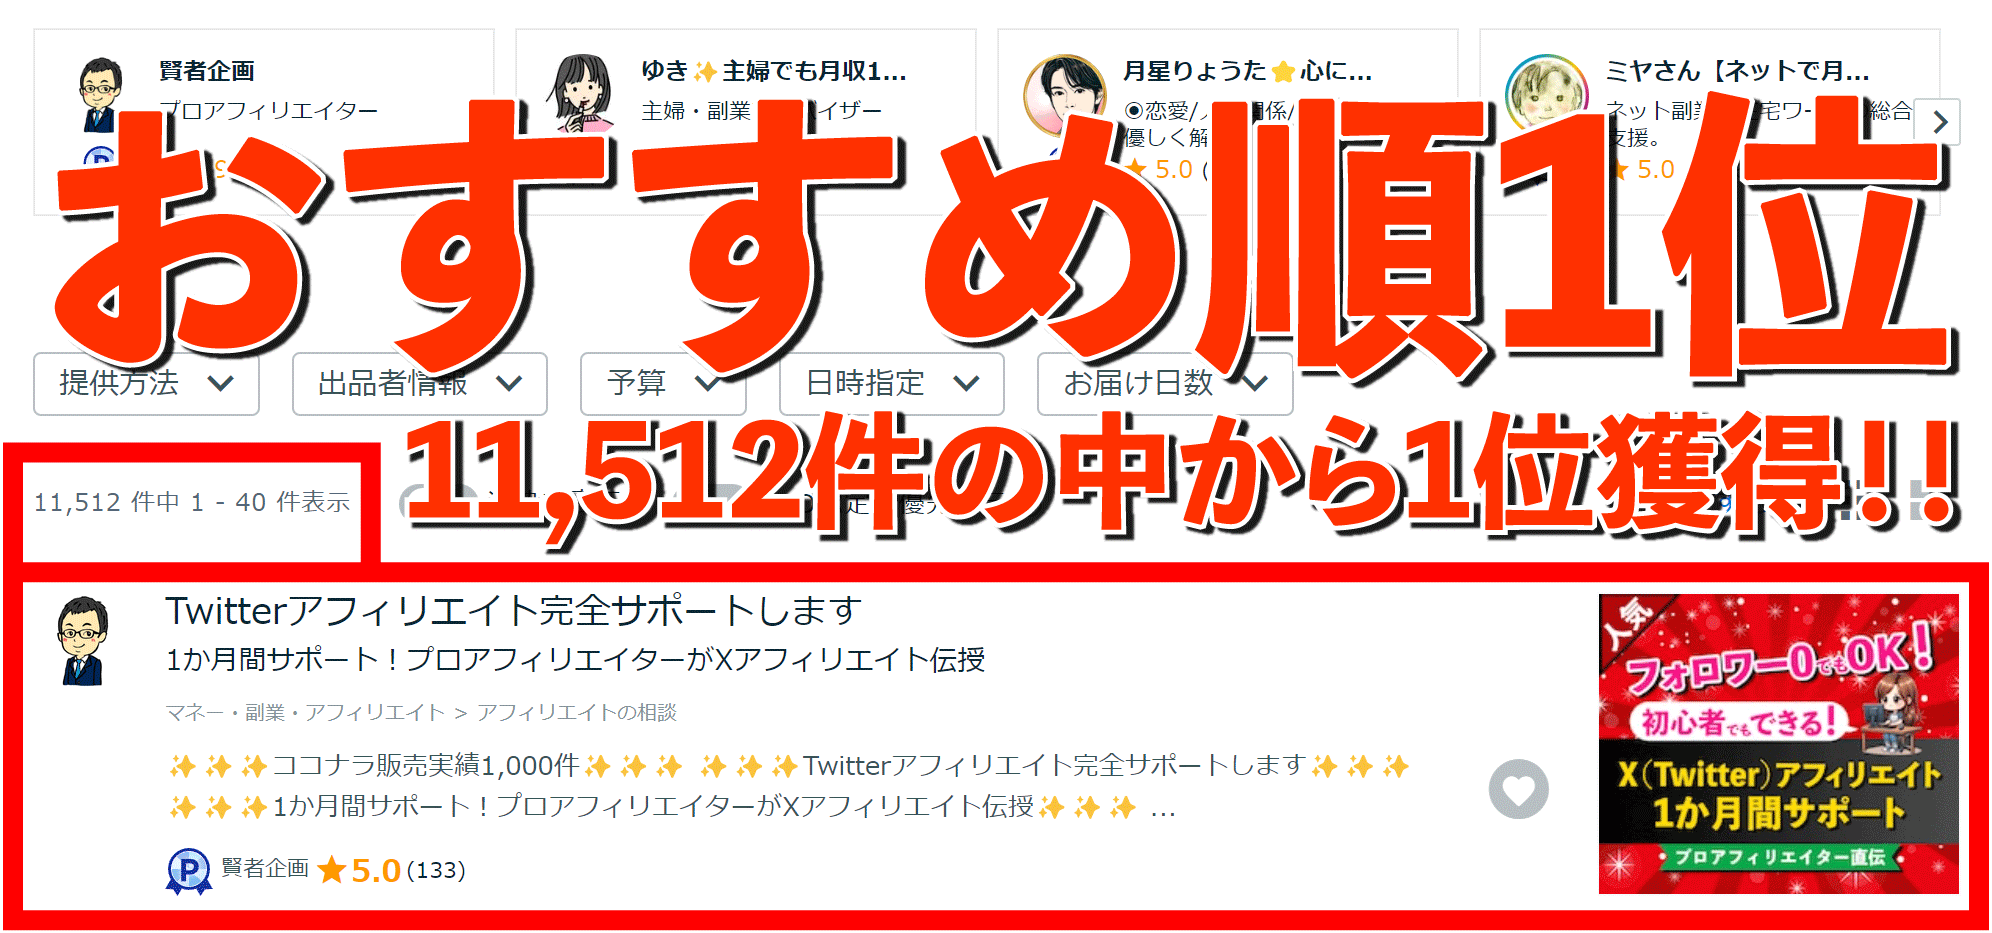This screenshot has width=1992, height=933.
Task: Click the マネー・副業・アフィリエイト category breadcrumb
Action: pyautogui.click(x=305, y=712)
